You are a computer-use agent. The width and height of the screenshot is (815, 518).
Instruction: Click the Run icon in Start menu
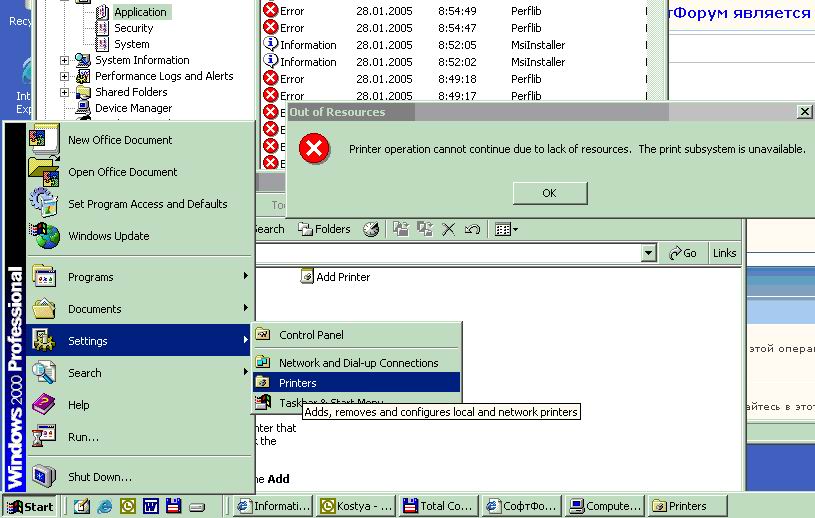[x=44, y=436]
